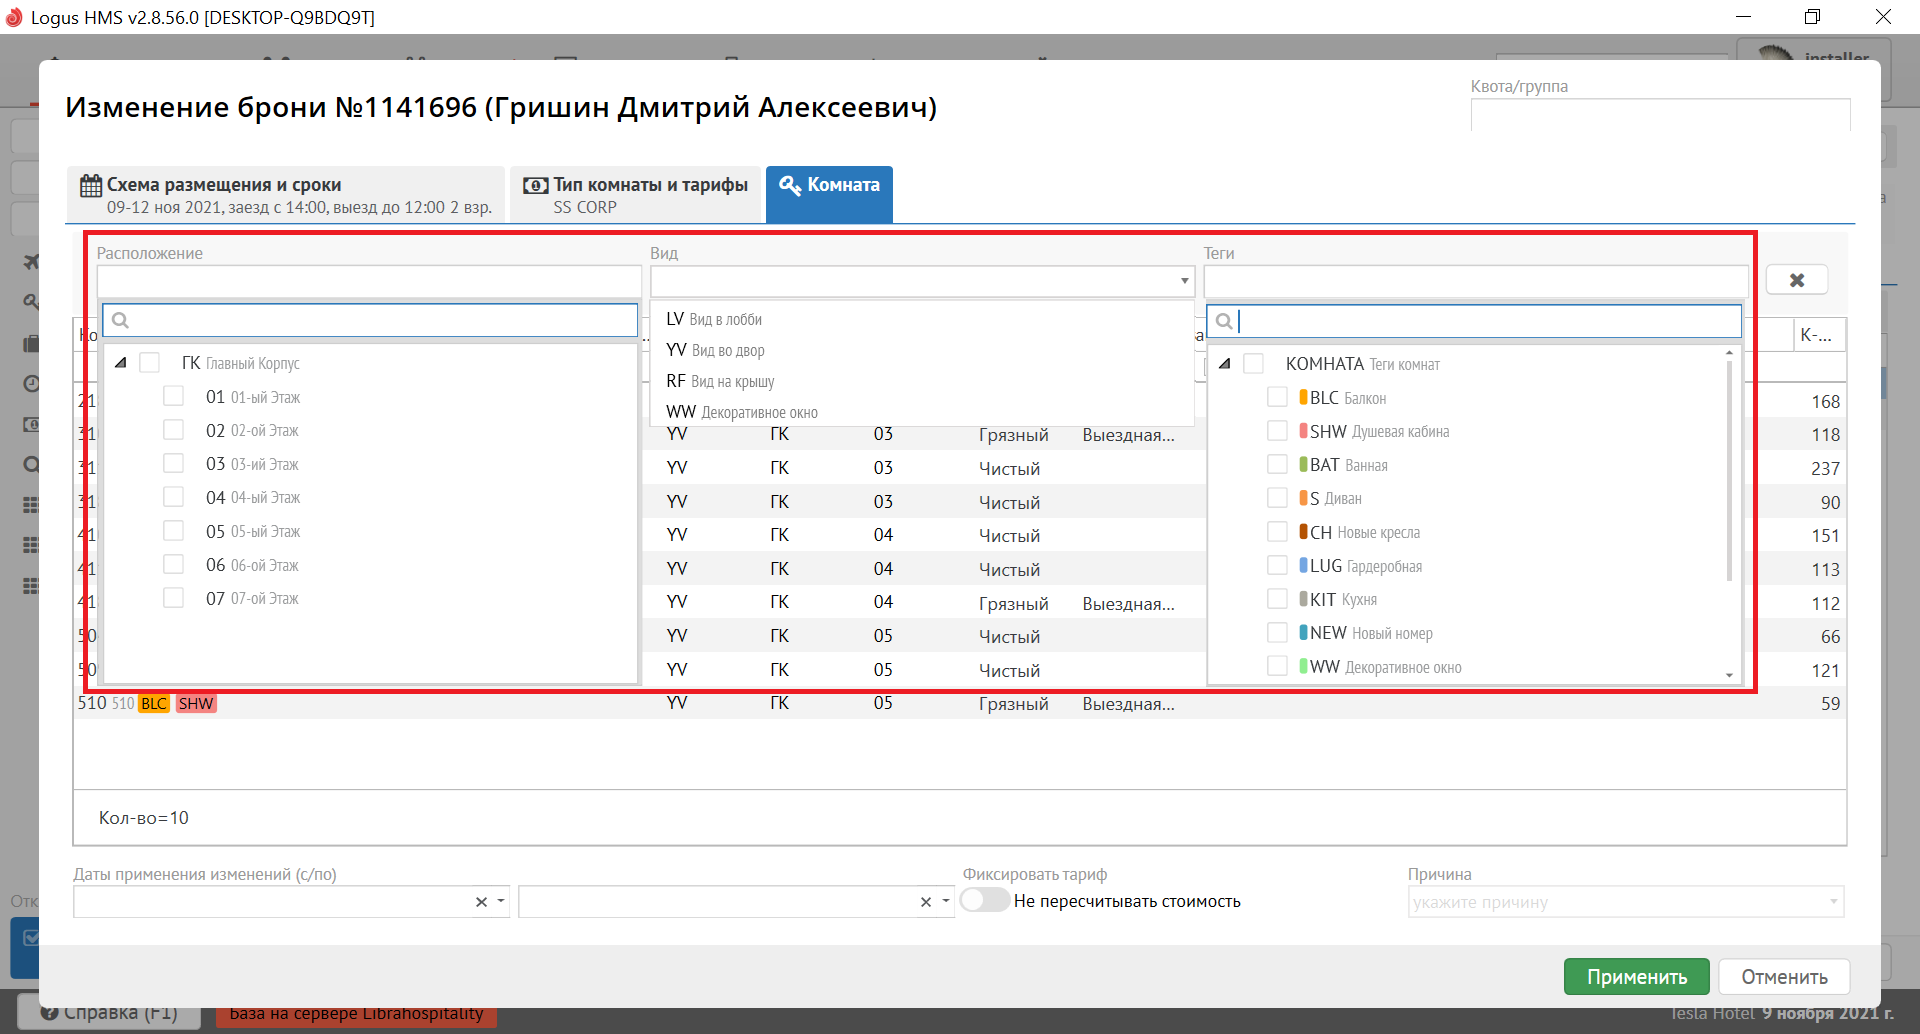Select the RF Вид на крышу option
The width and height of the screenshot is (1920, 1034).
coord(720,381)
